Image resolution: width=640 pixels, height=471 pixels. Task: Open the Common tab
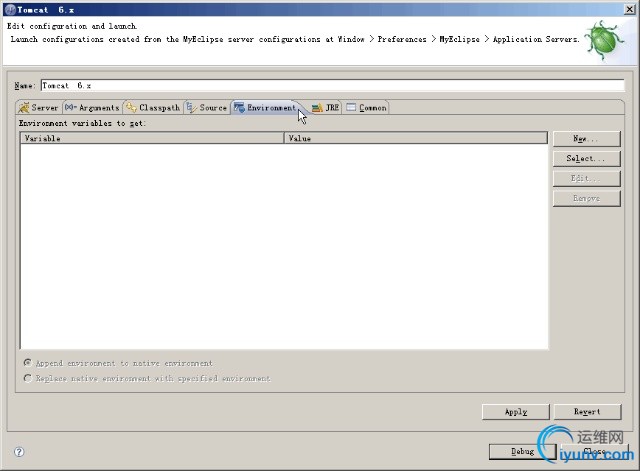tap(366, 107)
